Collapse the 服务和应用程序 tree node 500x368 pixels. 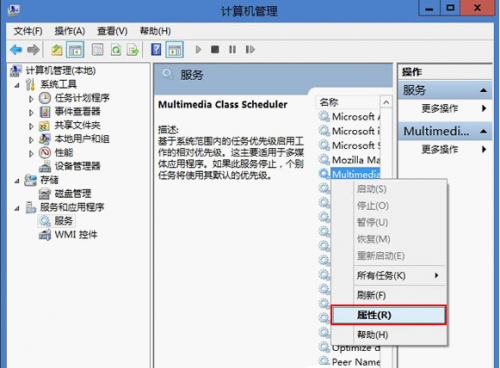point(17,208)
